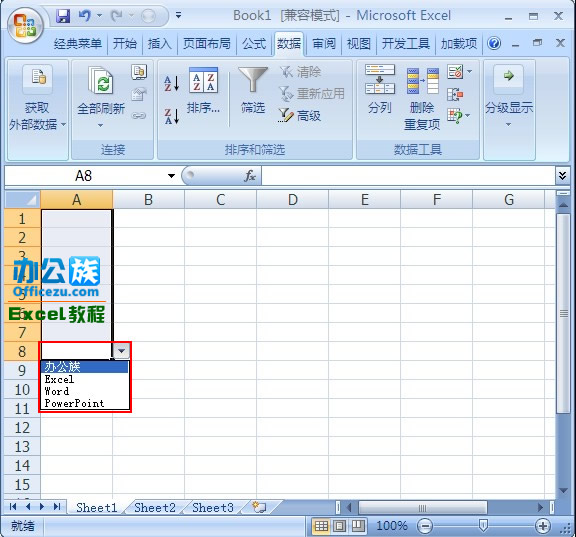Click 重新应用 filter

(312, 94)
